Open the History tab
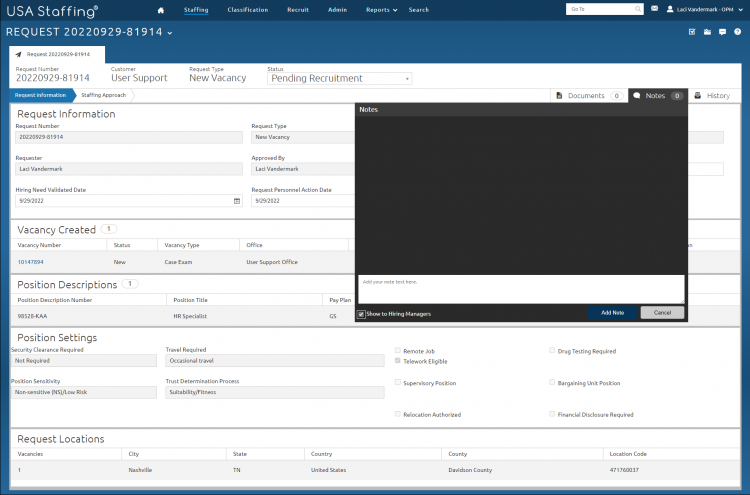This screenshot has height=495, width=750. (713, 96)
